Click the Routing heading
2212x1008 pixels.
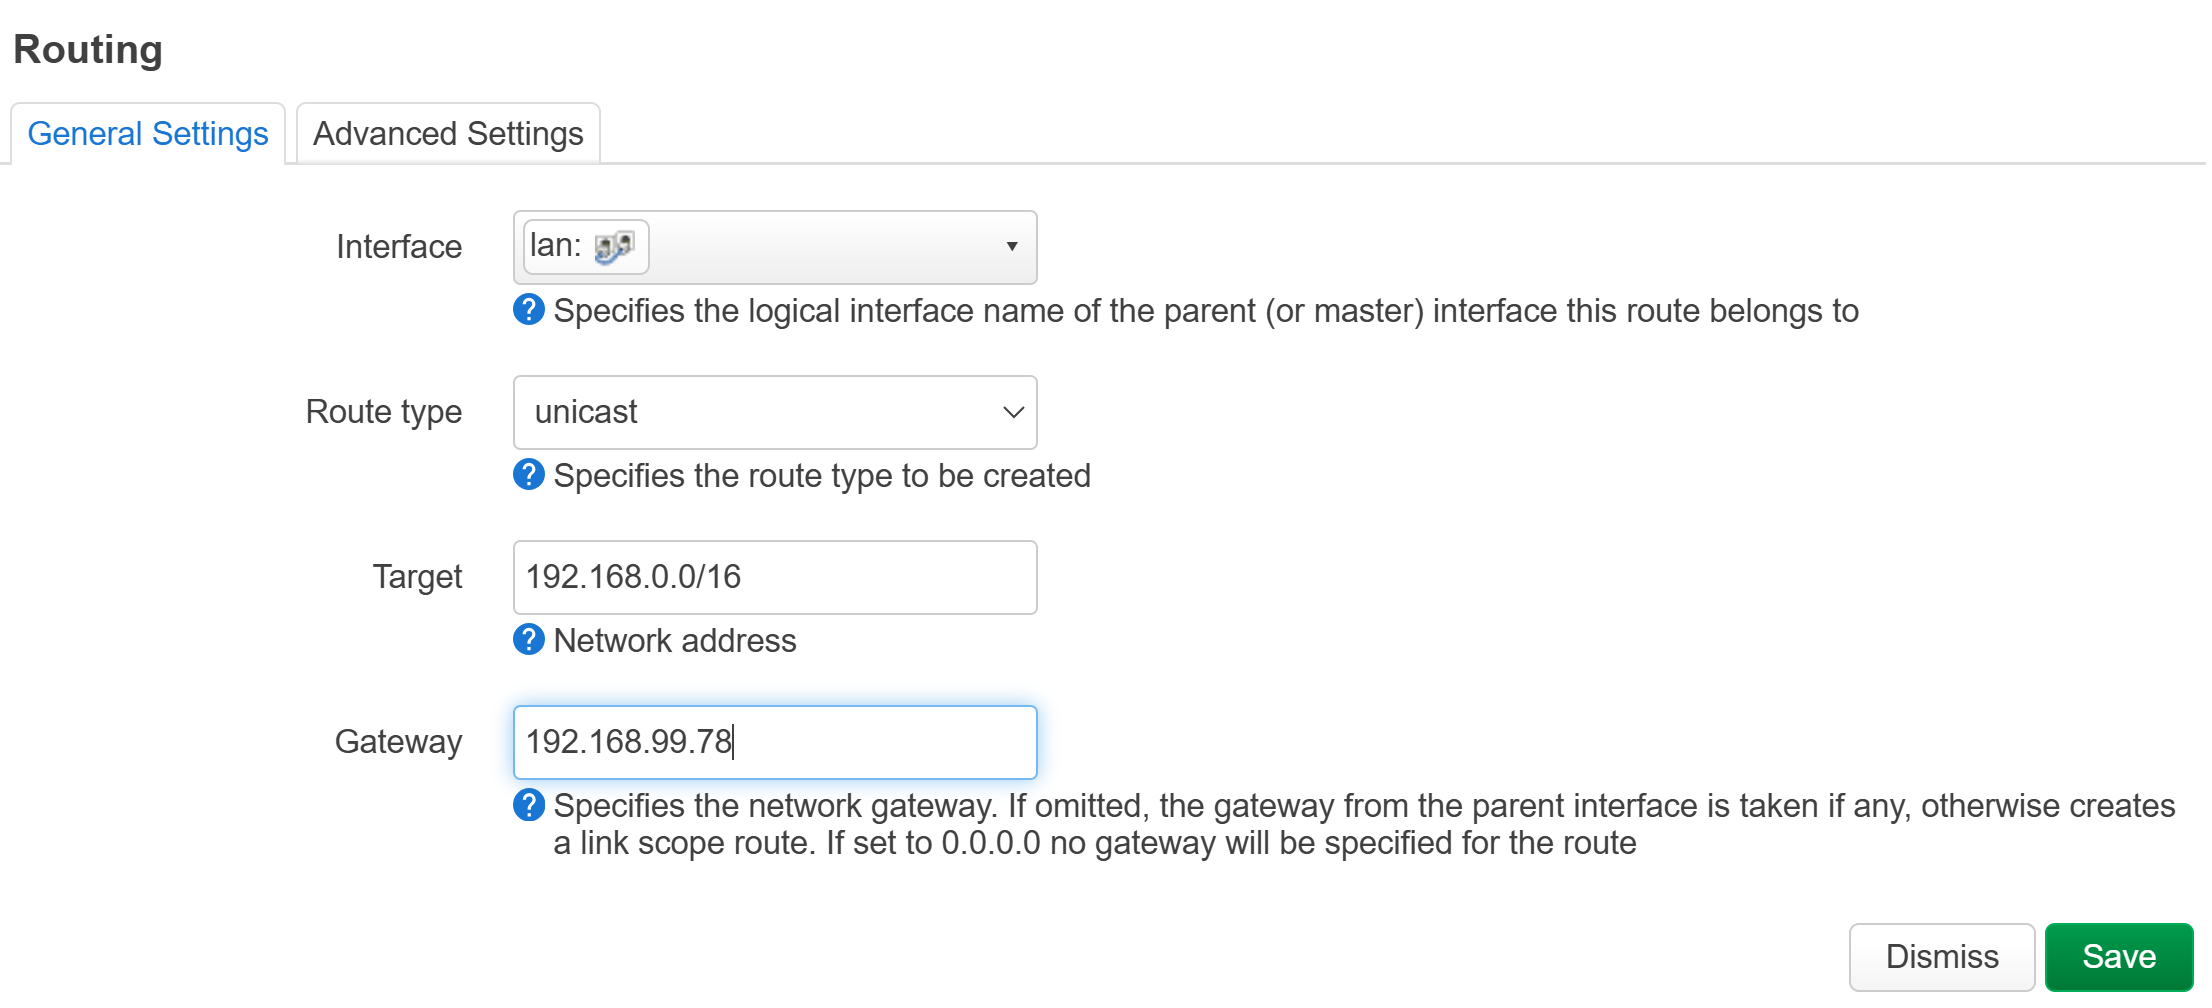click(x=88, y=49)
